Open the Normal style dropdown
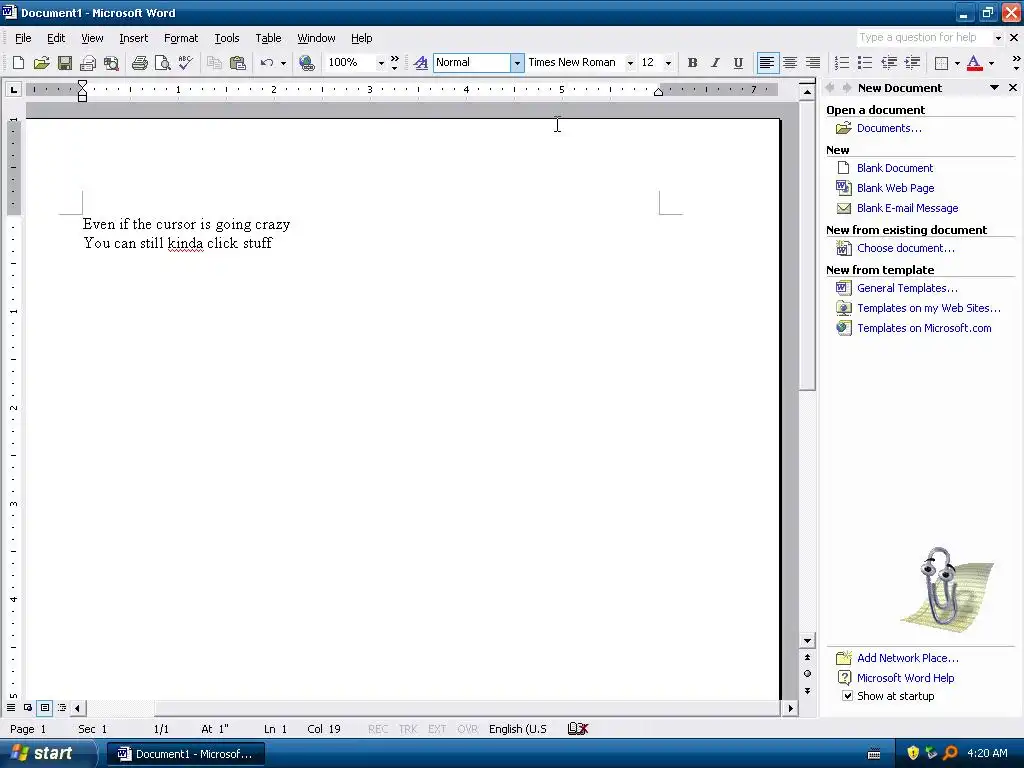Image resolution: width=1024 pixels, height=768 pixels. pyautogui.click(x=517, y=63)
